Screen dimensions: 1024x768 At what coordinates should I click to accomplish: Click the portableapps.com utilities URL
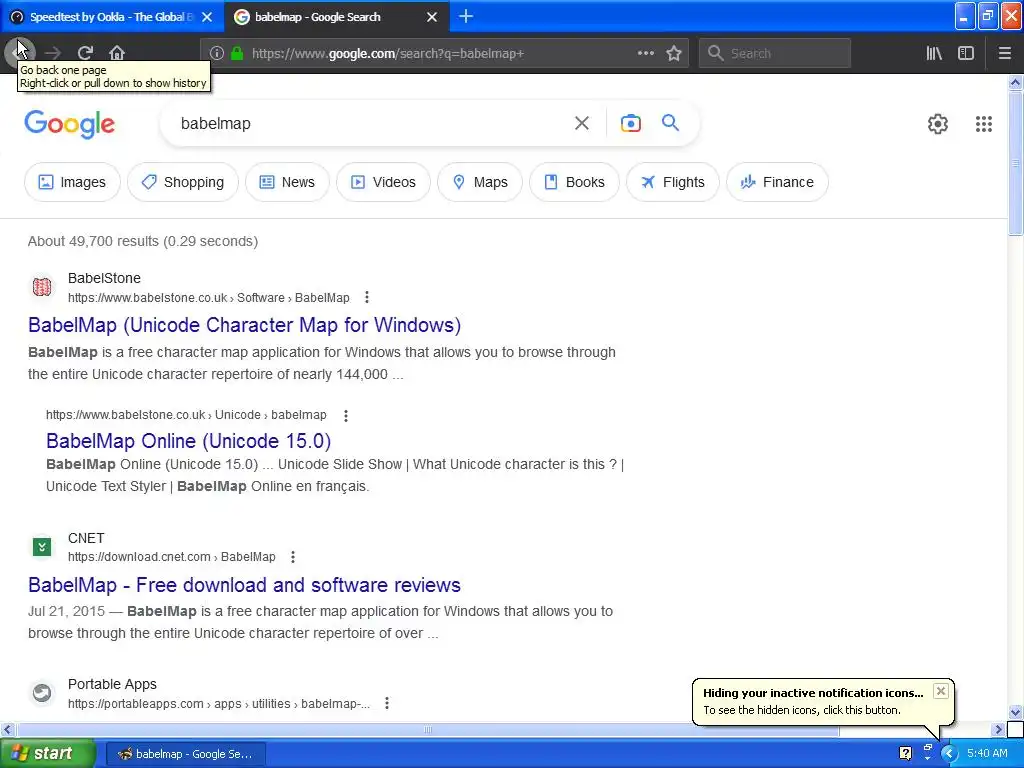tap(219, 704)
